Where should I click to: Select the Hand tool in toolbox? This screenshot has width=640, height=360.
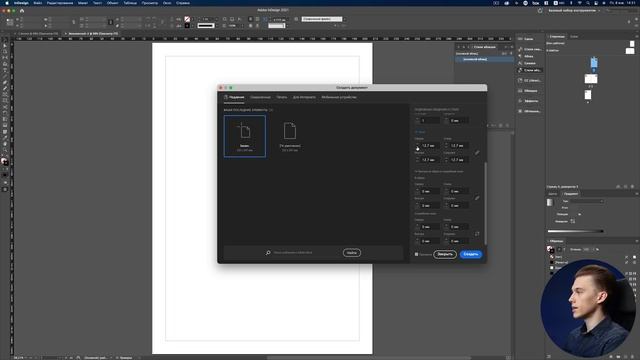tap(5, 144)
